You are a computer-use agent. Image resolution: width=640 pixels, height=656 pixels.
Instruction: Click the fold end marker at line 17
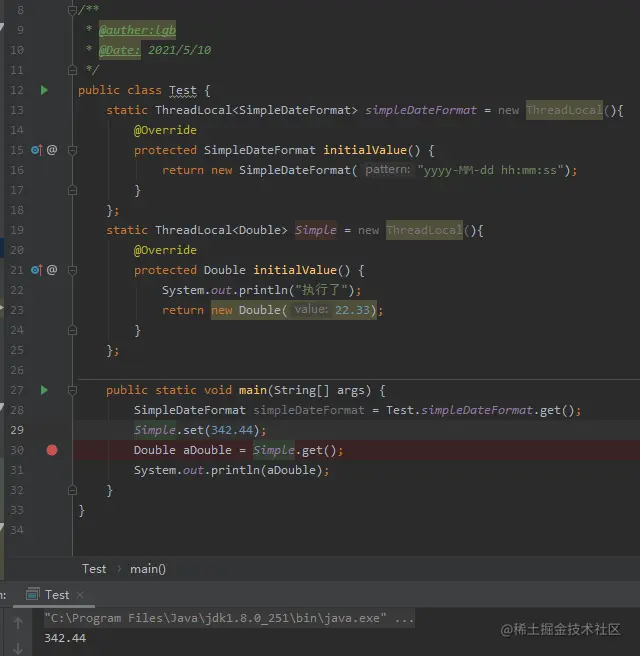pos(72,190)
